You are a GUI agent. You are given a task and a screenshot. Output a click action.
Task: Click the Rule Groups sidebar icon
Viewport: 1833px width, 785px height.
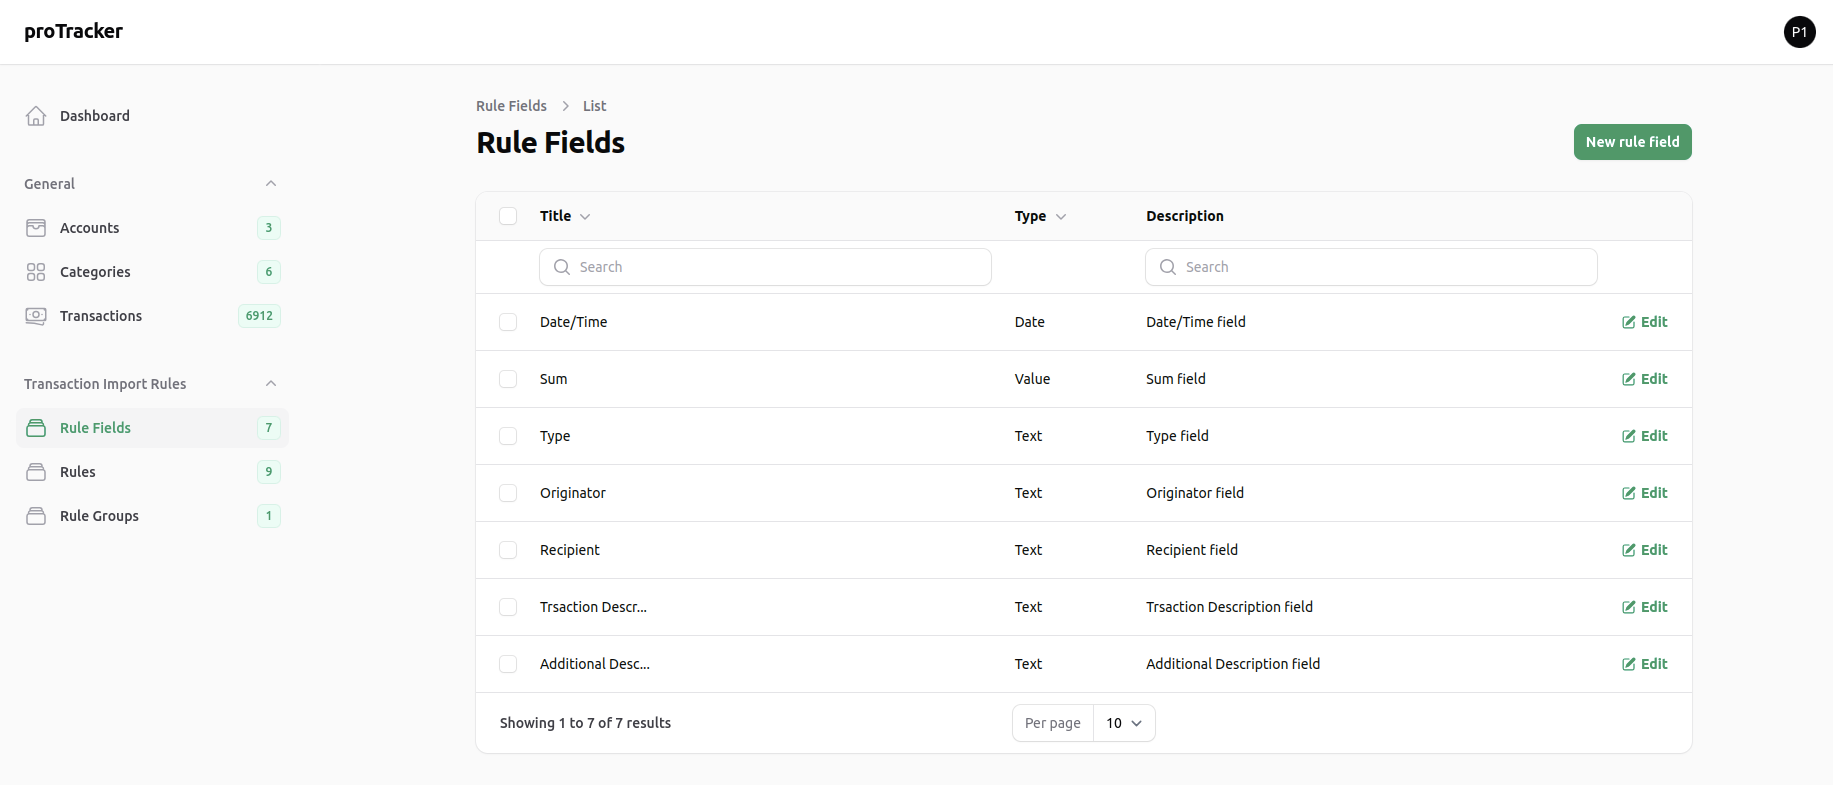click(x=36, y=516)
